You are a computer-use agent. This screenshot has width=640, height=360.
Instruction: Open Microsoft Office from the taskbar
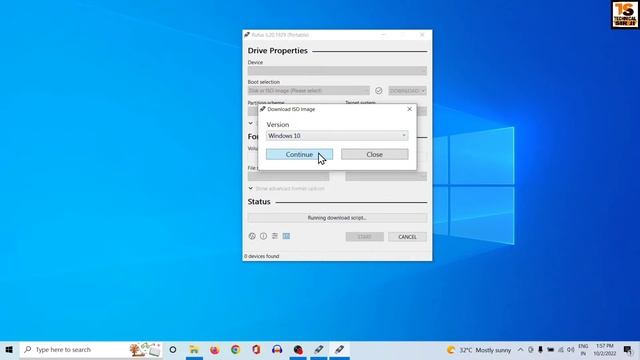pos(256,350)
